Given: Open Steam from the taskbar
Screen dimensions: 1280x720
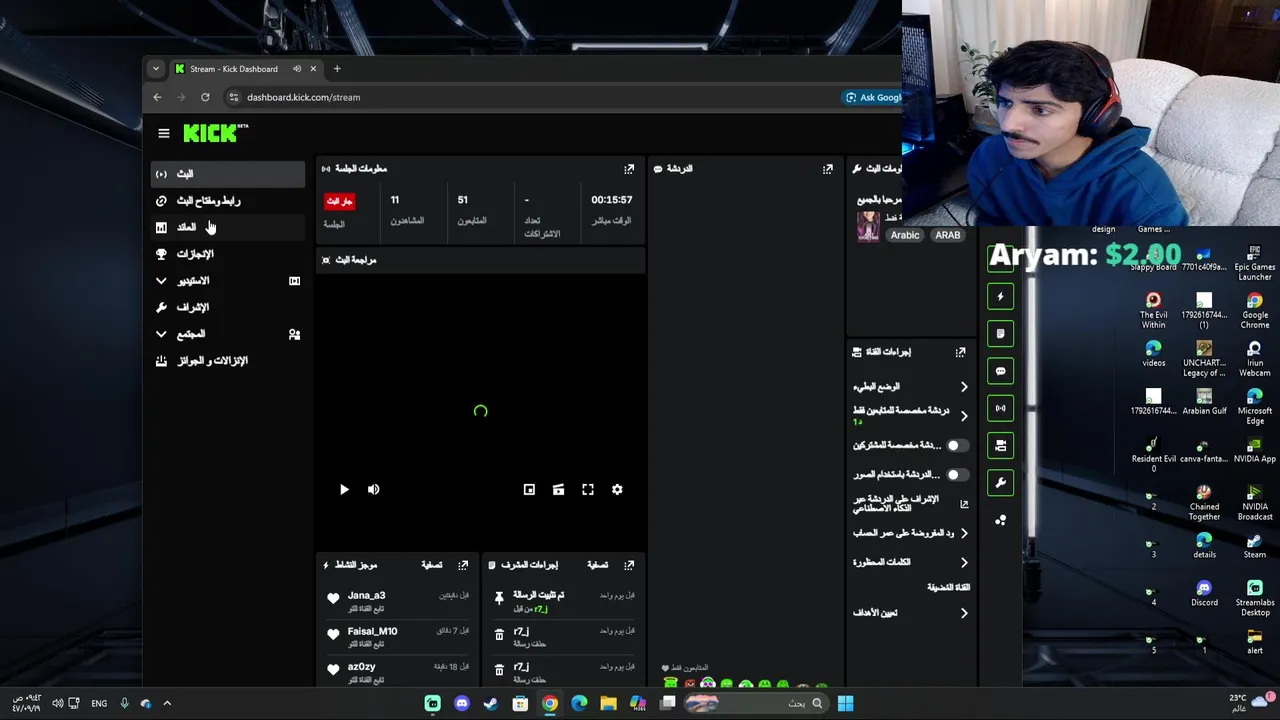Looking at the screenshot, I should click(491, 704).
